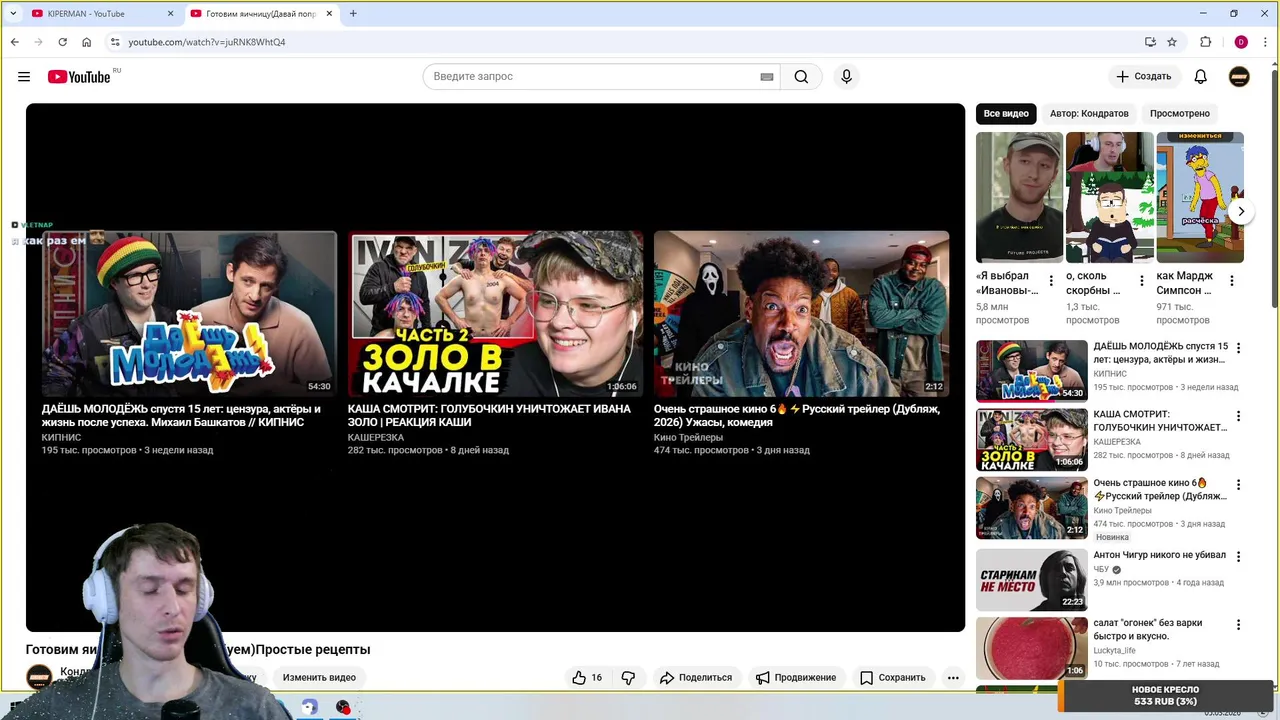Start voice search with the microphone
The height and width of the screenshot is (720, 1280).
click(x=846, y=77)
